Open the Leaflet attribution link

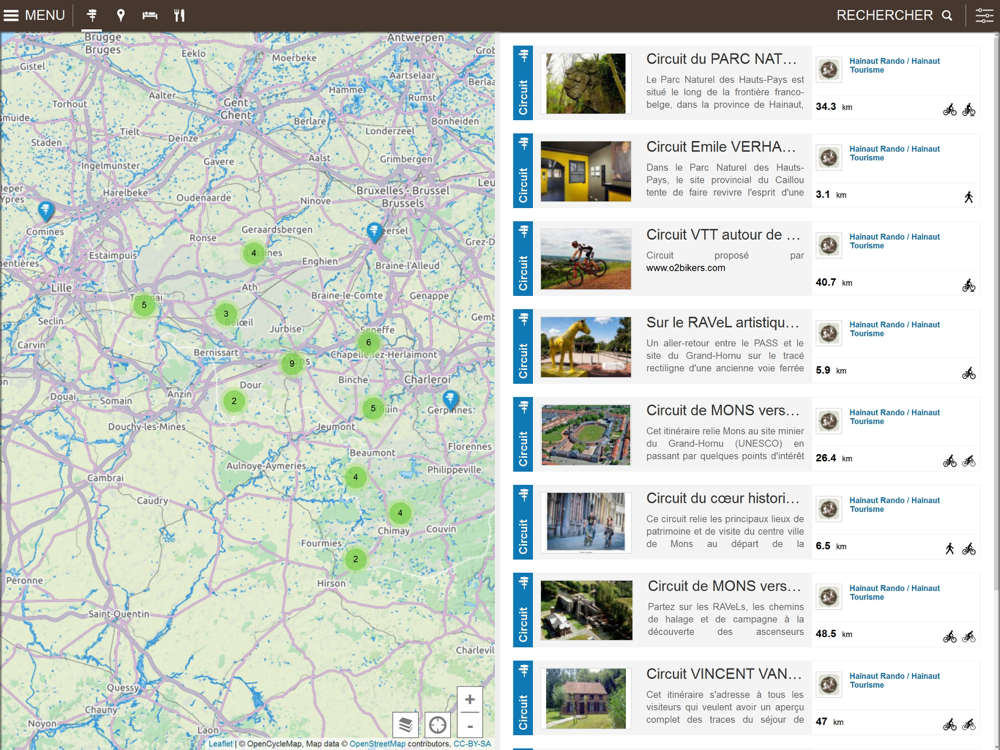tap(220, 744)
